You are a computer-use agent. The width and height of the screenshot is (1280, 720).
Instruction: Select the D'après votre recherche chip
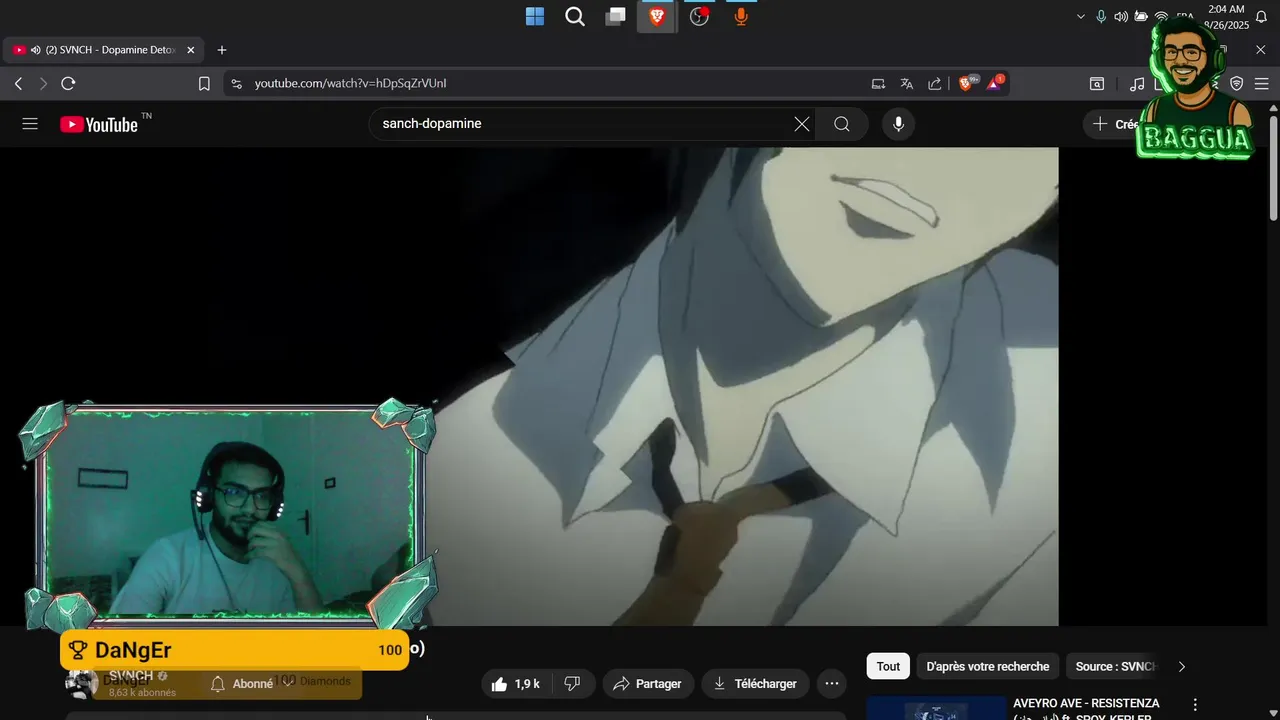(x=988, y=666)
